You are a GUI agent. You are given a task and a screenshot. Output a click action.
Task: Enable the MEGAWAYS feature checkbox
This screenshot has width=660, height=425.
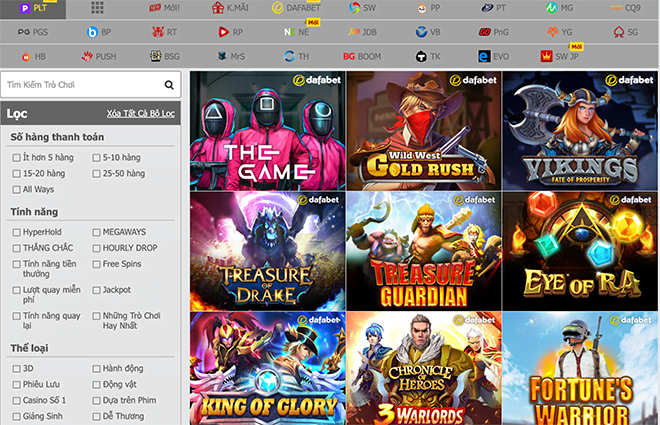[x=97, y=232]
